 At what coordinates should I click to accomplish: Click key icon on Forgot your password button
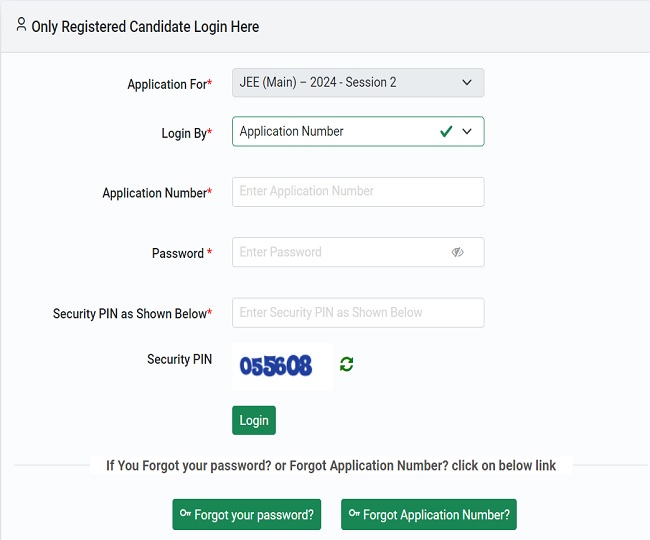click(185, 514)
